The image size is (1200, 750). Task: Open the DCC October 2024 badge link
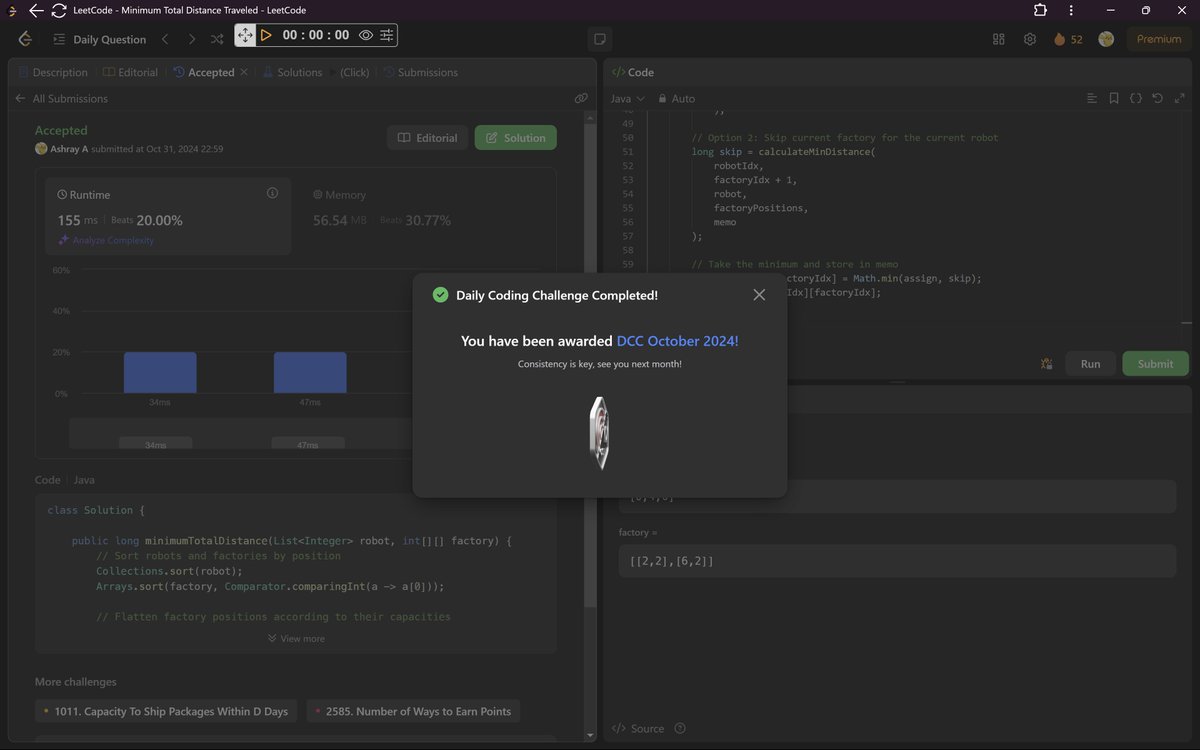tap(678, 341)
